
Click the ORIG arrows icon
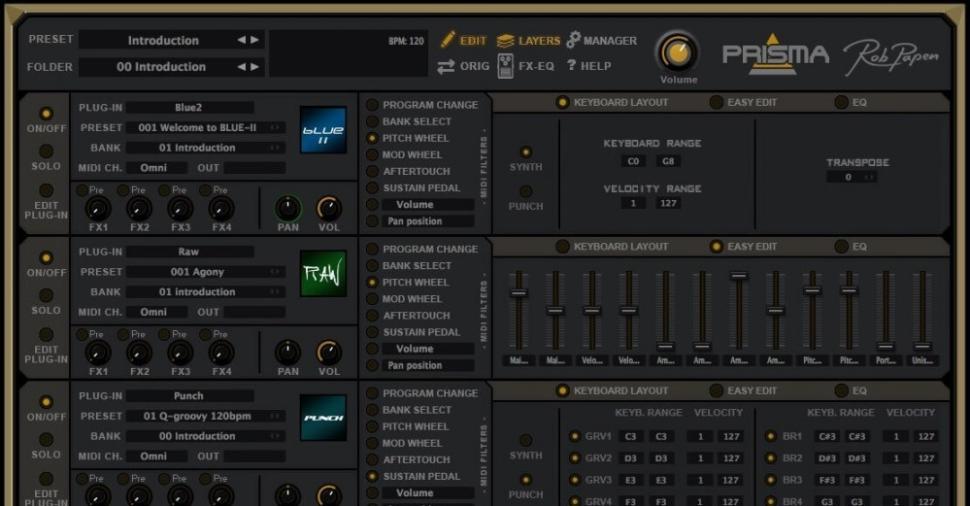click(x=446, y=66)
